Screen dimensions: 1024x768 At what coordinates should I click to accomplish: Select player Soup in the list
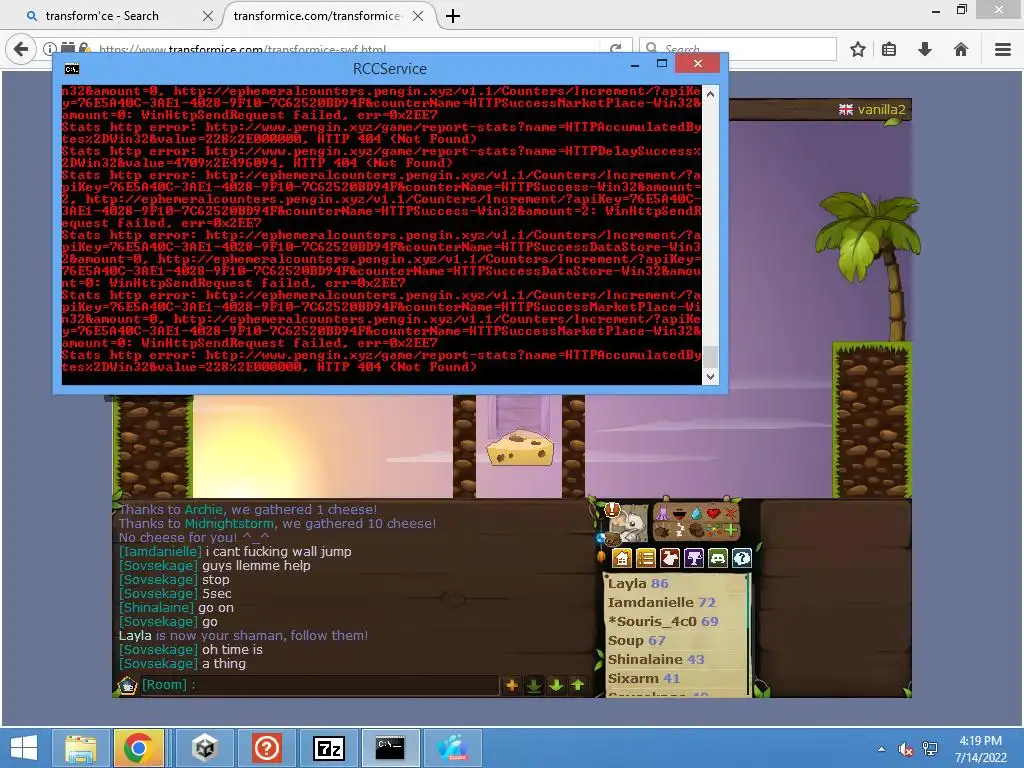[637, 641]
